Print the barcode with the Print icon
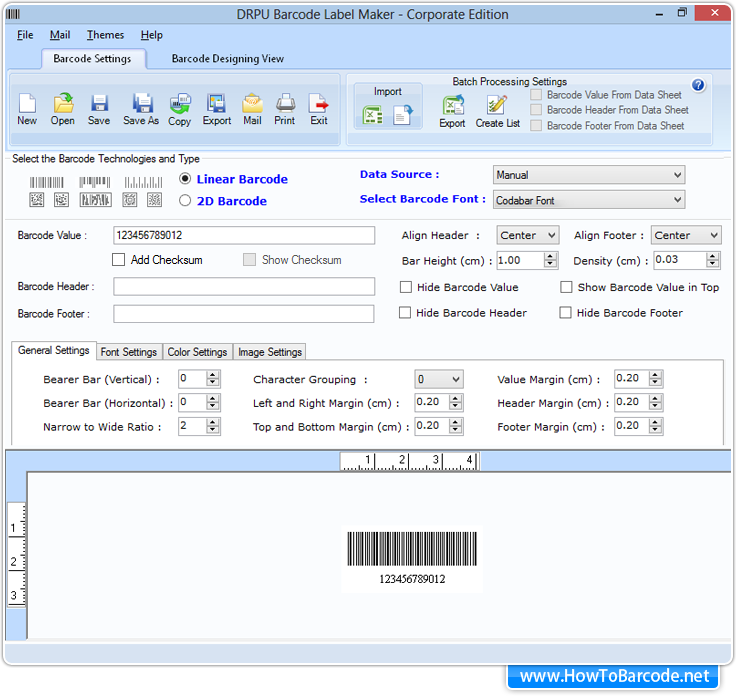 (x=285, y=104)
